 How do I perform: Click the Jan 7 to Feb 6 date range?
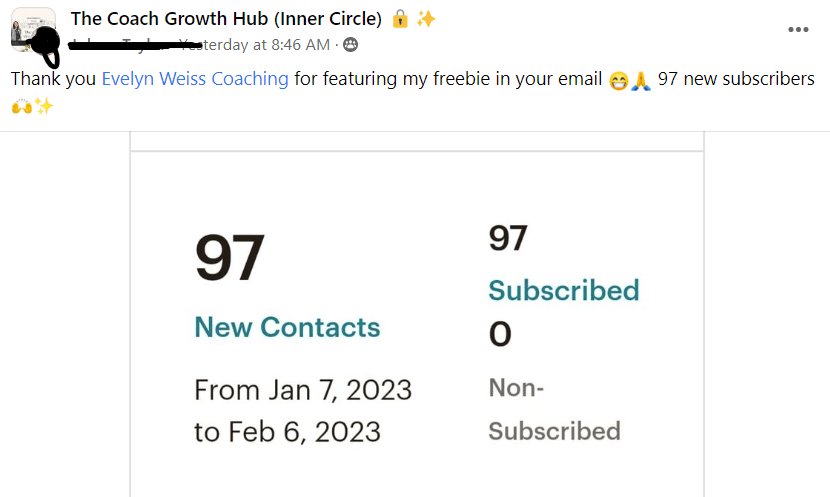(302, 410)
